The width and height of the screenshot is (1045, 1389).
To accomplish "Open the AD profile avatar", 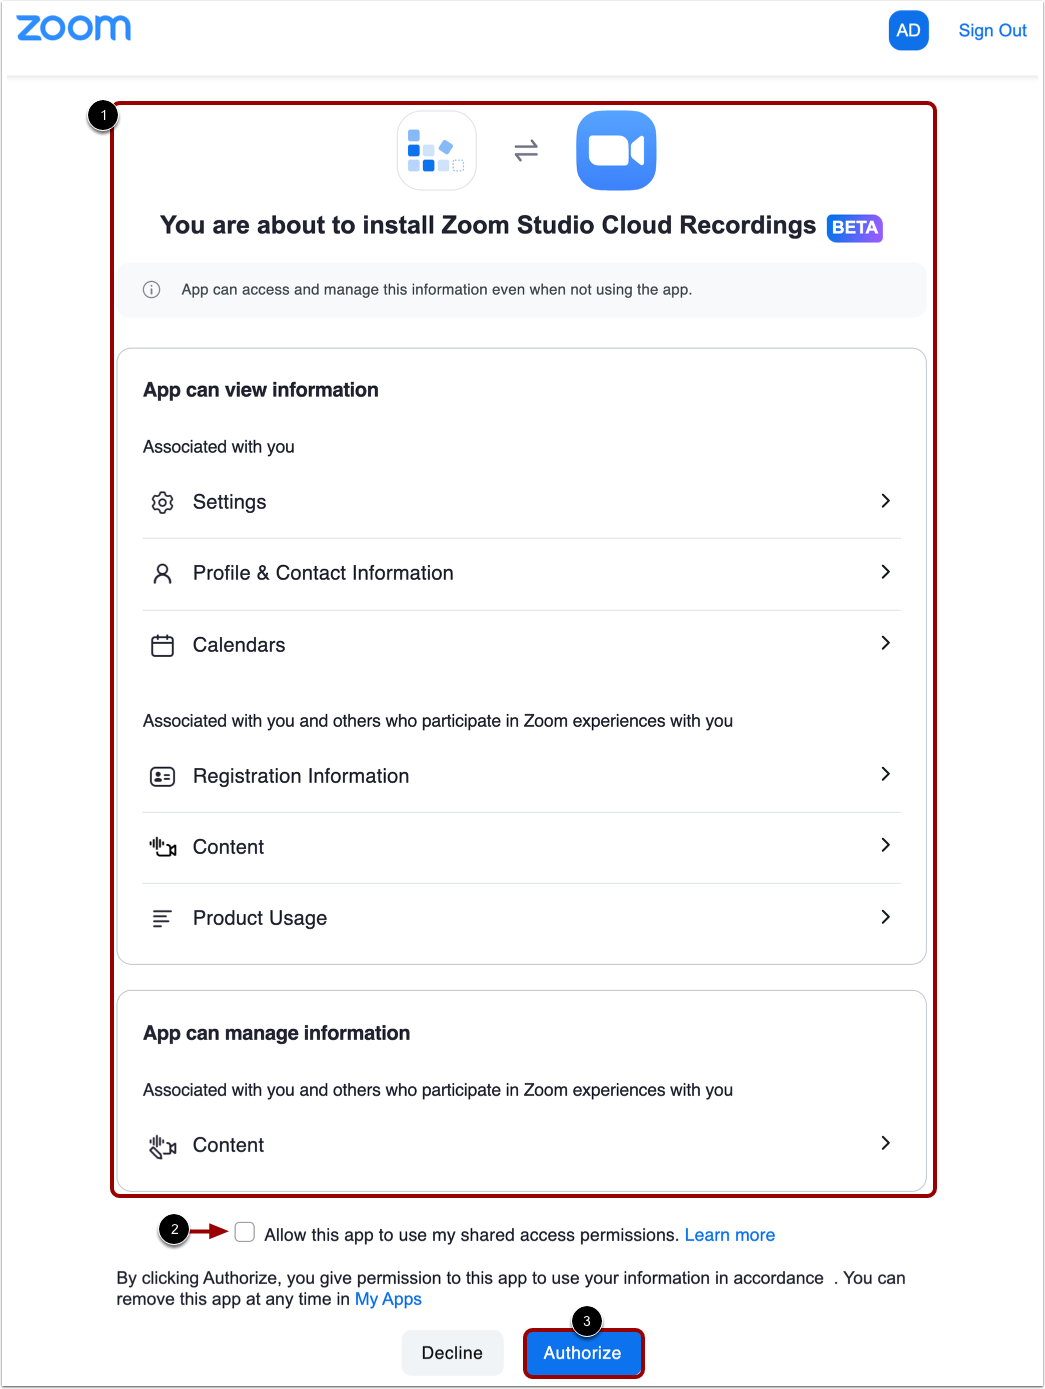I will coord(908,30).
